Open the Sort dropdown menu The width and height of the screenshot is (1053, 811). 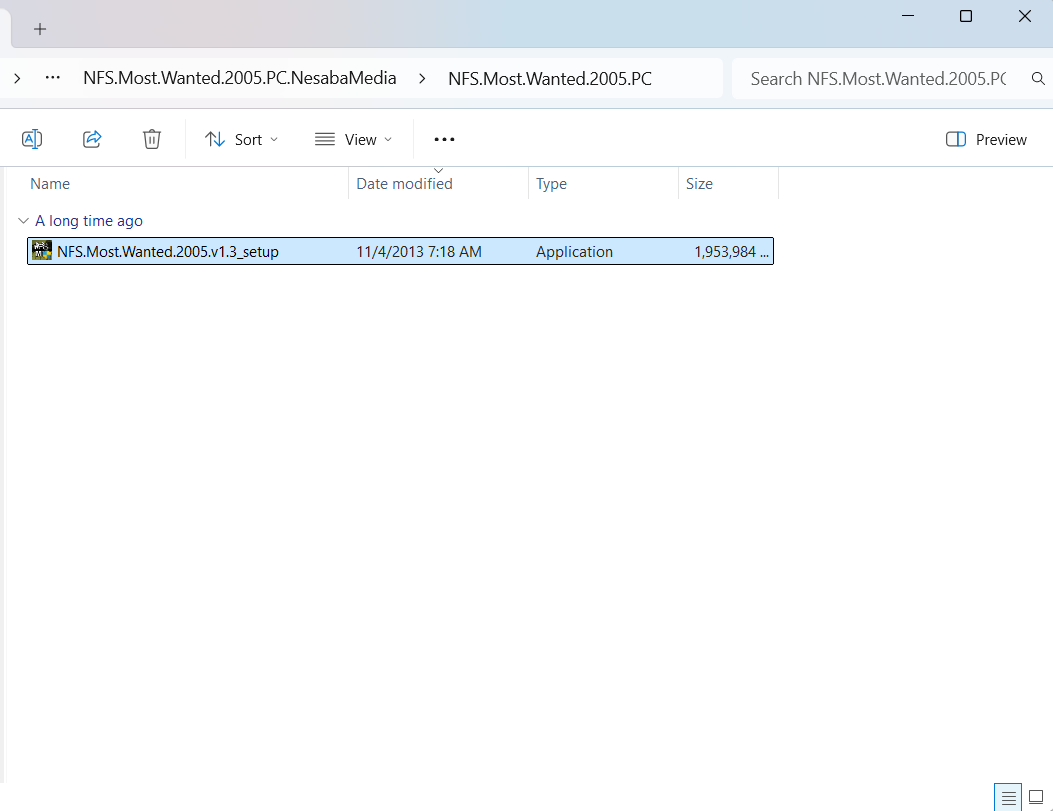241,140
